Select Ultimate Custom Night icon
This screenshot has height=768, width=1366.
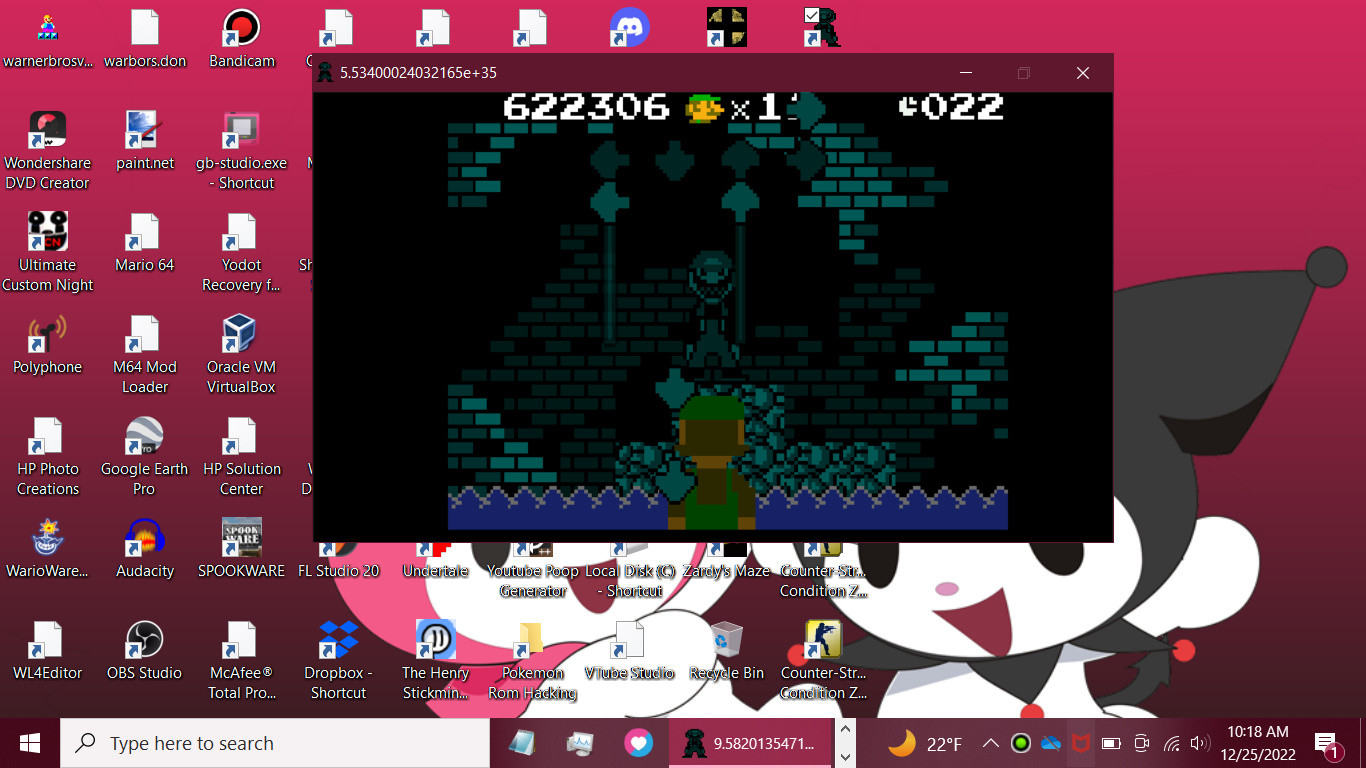coord(47,253)
